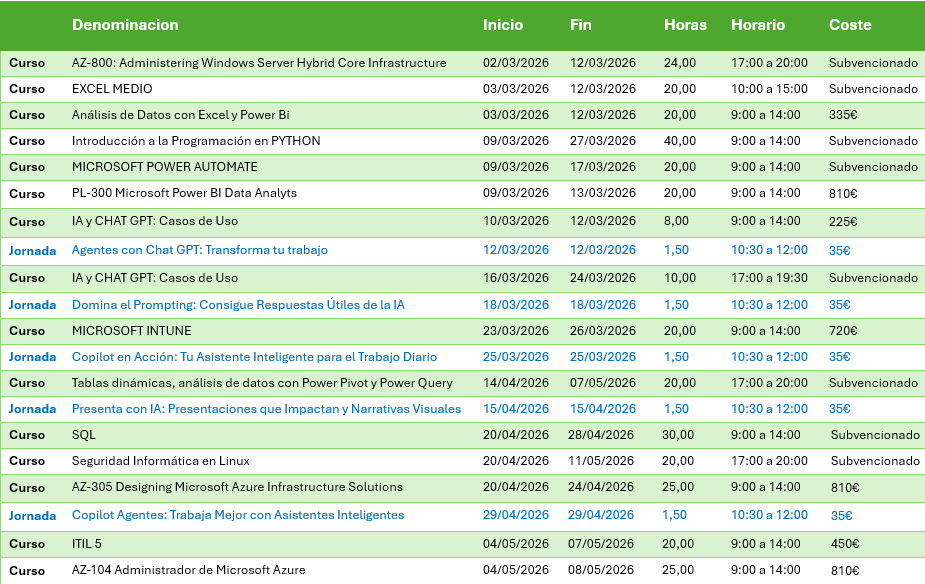Image resolution: width=925 pixels, height=584 pixels.
Task: Select the Introducción a la Programación en PYTHON course
Action: coord(196,141)
